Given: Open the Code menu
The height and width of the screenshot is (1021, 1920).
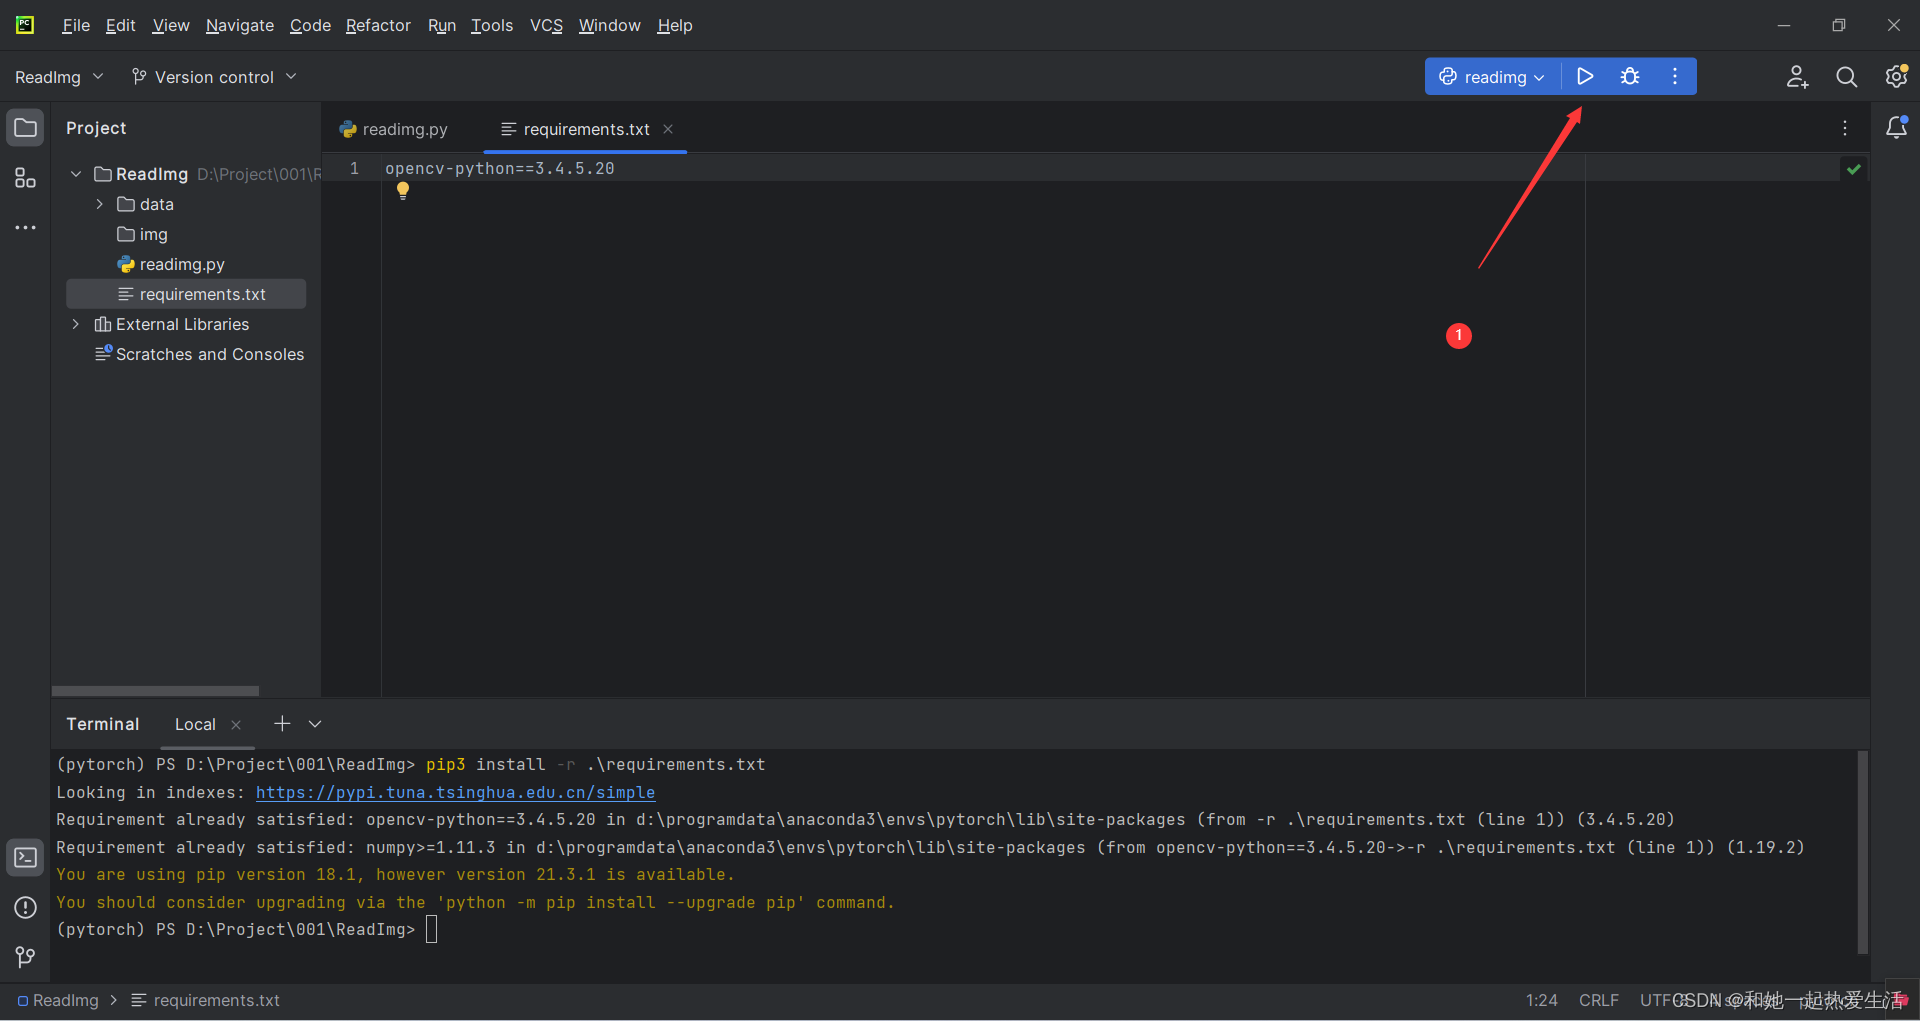Looking at the screenshot, I should point(310,25).
